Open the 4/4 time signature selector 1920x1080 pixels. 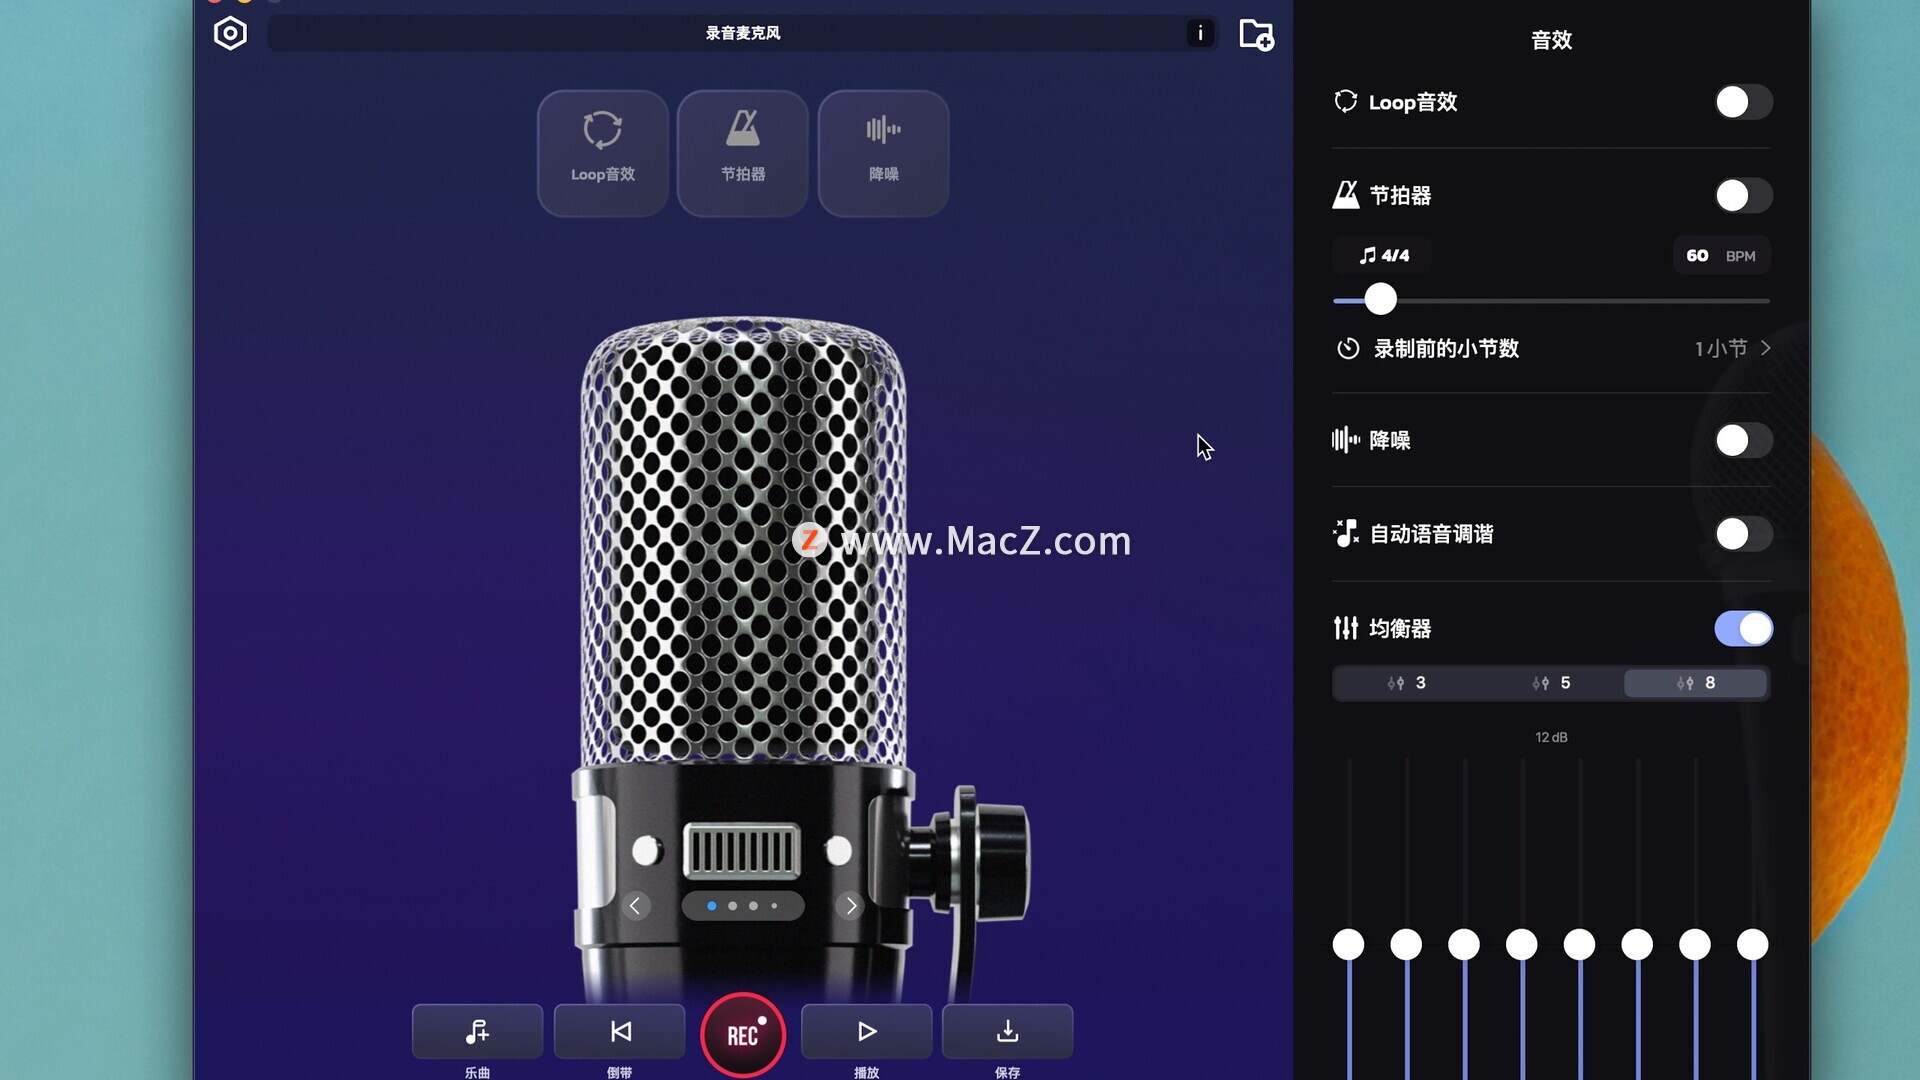(x=1383, y=256)
